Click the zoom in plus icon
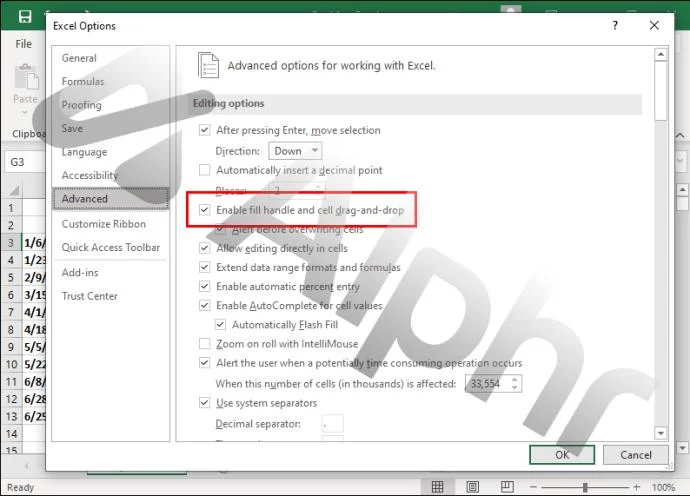Screen dimensions: 690x496 point(636,487)
